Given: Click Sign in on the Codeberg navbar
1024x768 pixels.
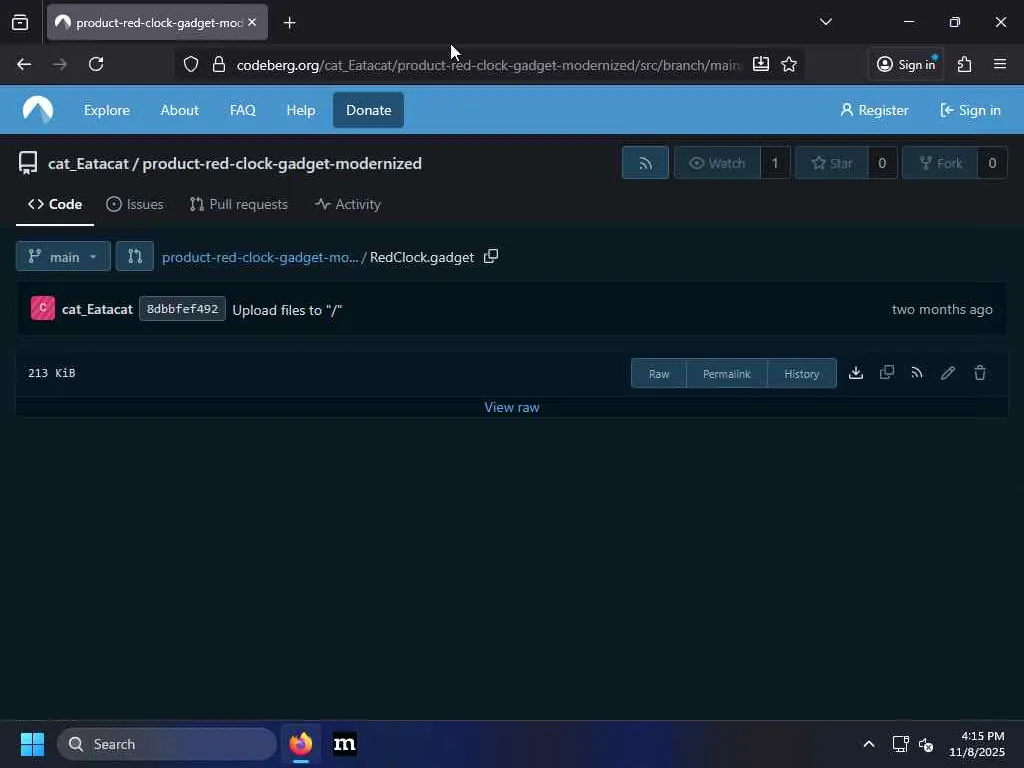Looking at the screenshot, I should (x=970, y=110).
